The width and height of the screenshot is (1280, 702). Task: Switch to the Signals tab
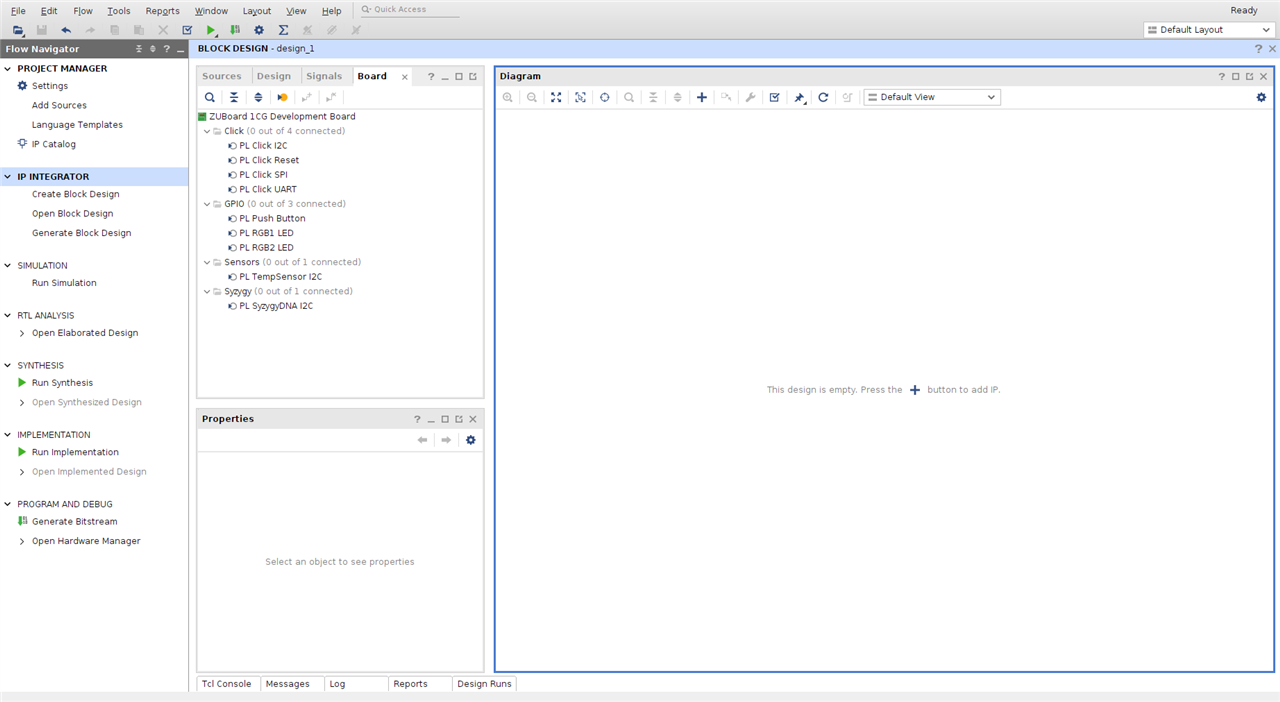point(324,76)
